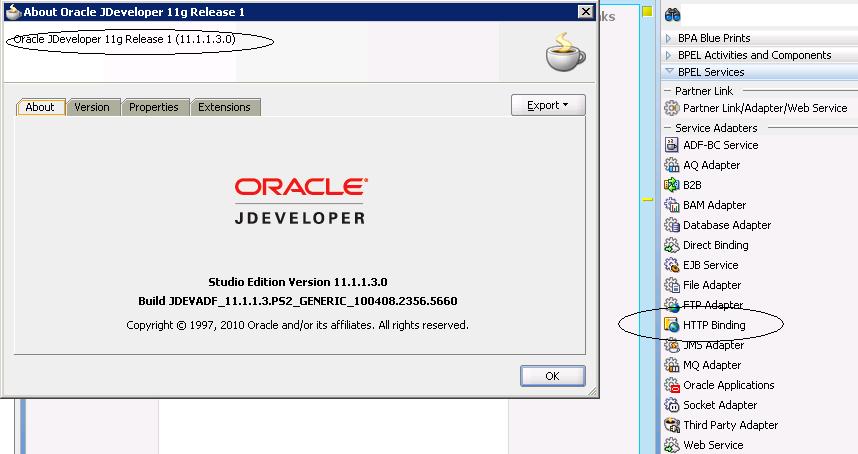Click the Oracle Applications icon
The height and width of the screenshot is (454, 858).
[671, 385]
